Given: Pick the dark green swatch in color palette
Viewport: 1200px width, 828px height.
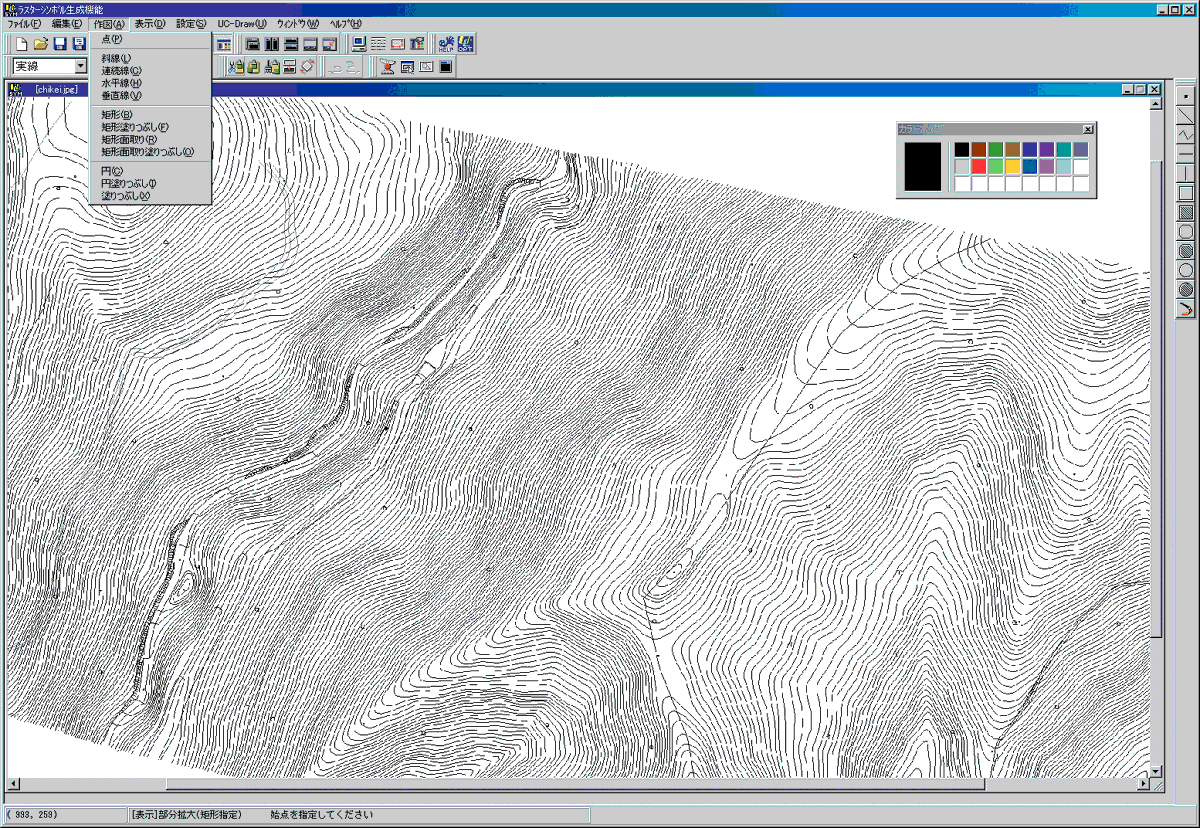Looking at the screenshot, I should point(996,149).
